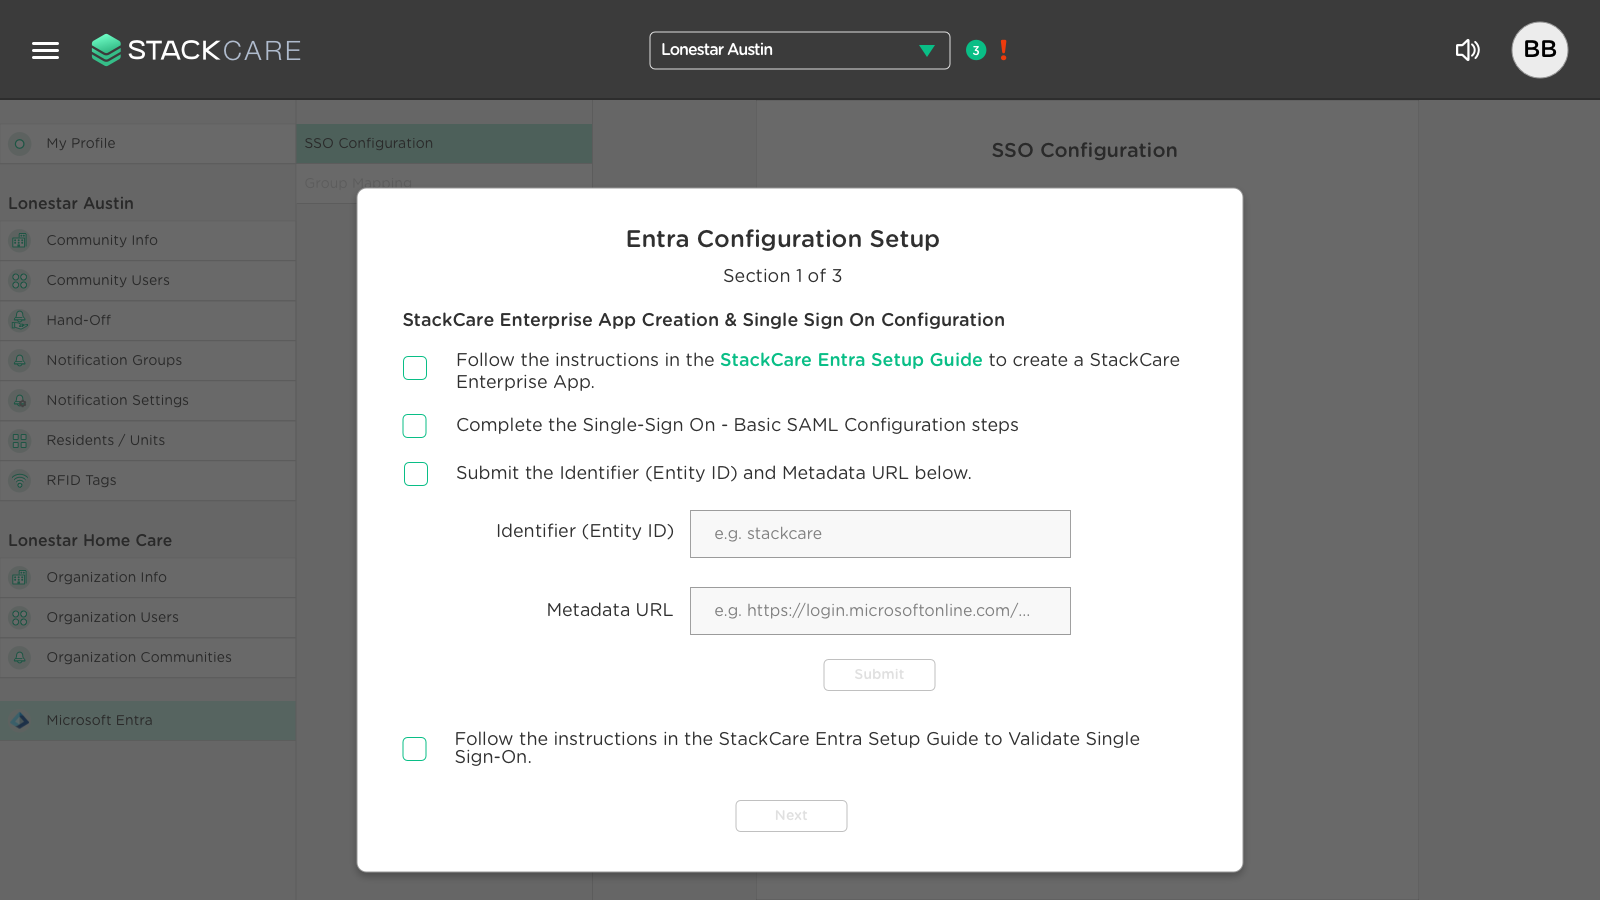This screenshot has width=1600, height=900.
Task: Open My Profile in the sidebar
Action: click(x=148, y=144)
